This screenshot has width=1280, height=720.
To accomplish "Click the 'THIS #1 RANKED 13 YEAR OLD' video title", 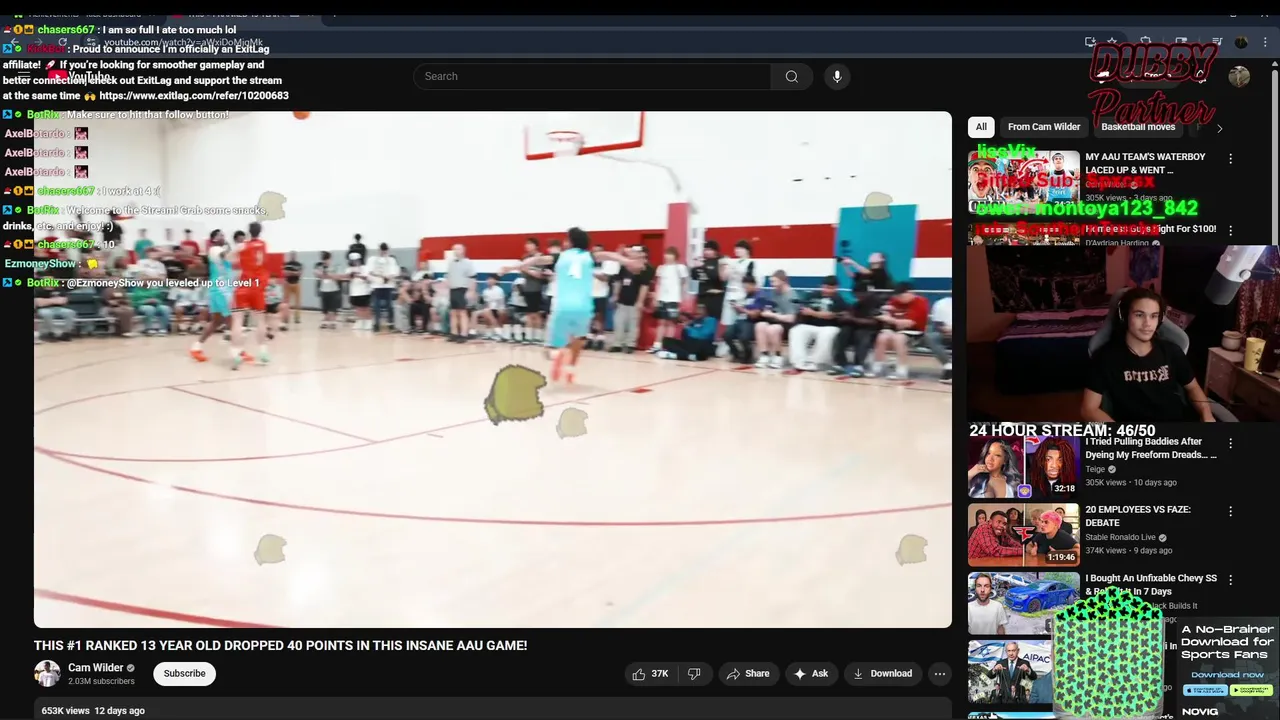I will tap(280, 646).
